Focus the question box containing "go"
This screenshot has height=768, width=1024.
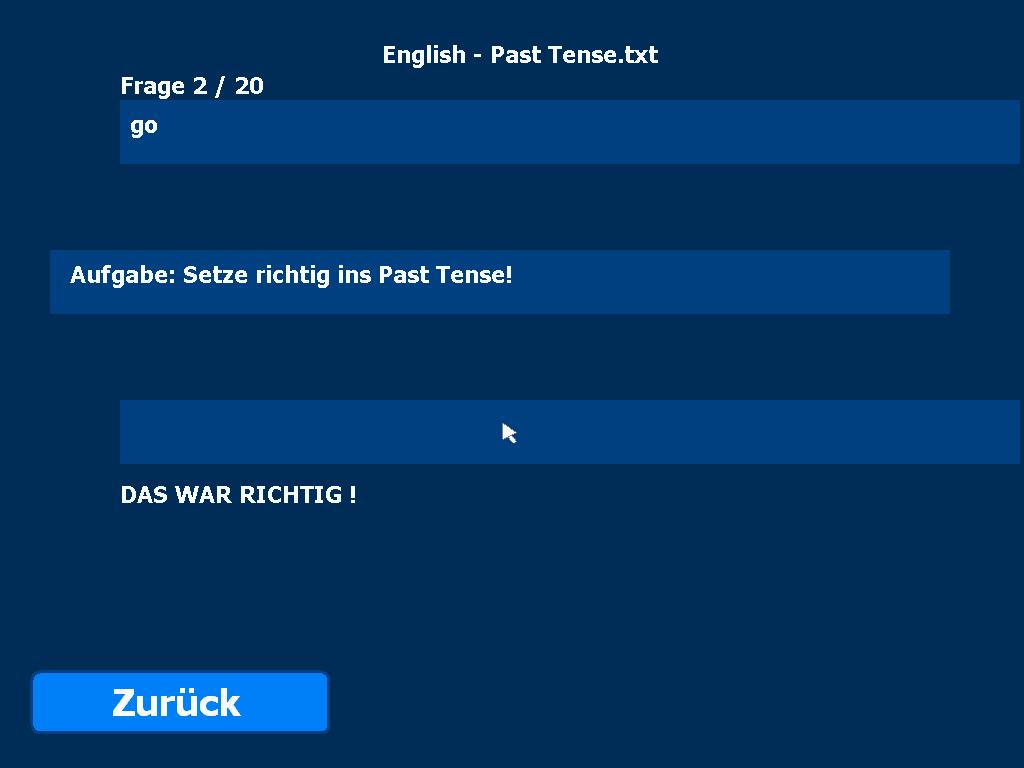(569, 132)
